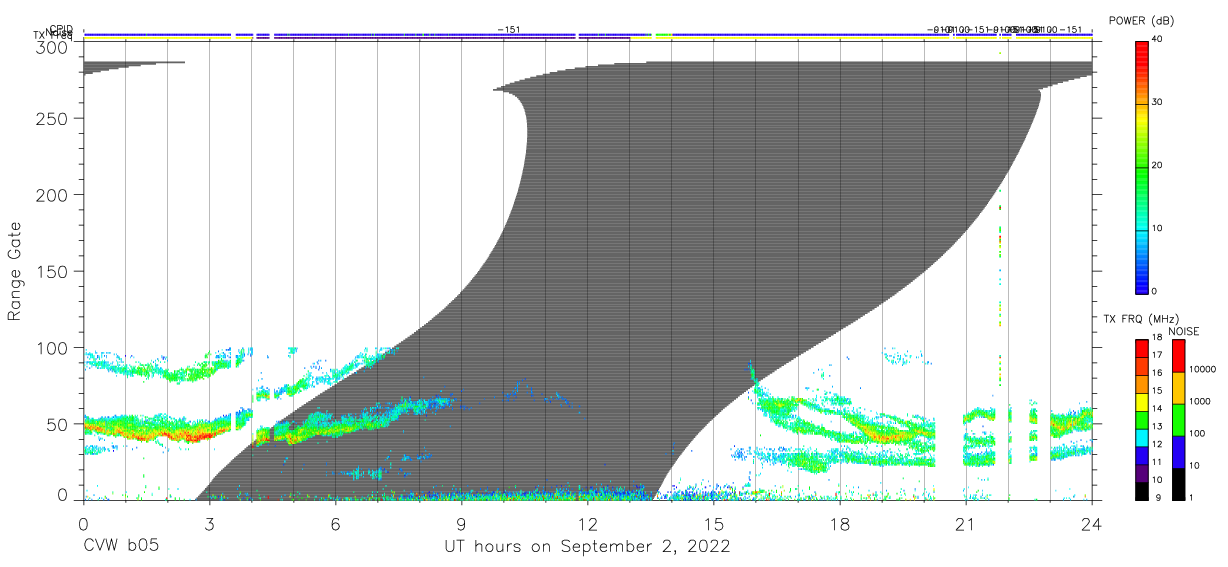This screenshot has height=567, width=1228.
Task: Click the 50 range gate tick label
Action: tap(58, 424)
